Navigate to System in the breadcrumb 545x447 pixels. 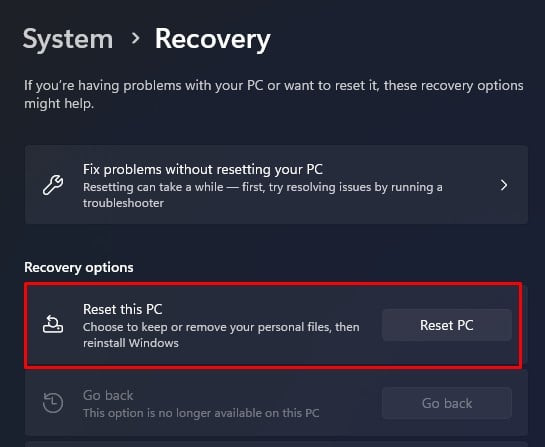tap(68, 39)
